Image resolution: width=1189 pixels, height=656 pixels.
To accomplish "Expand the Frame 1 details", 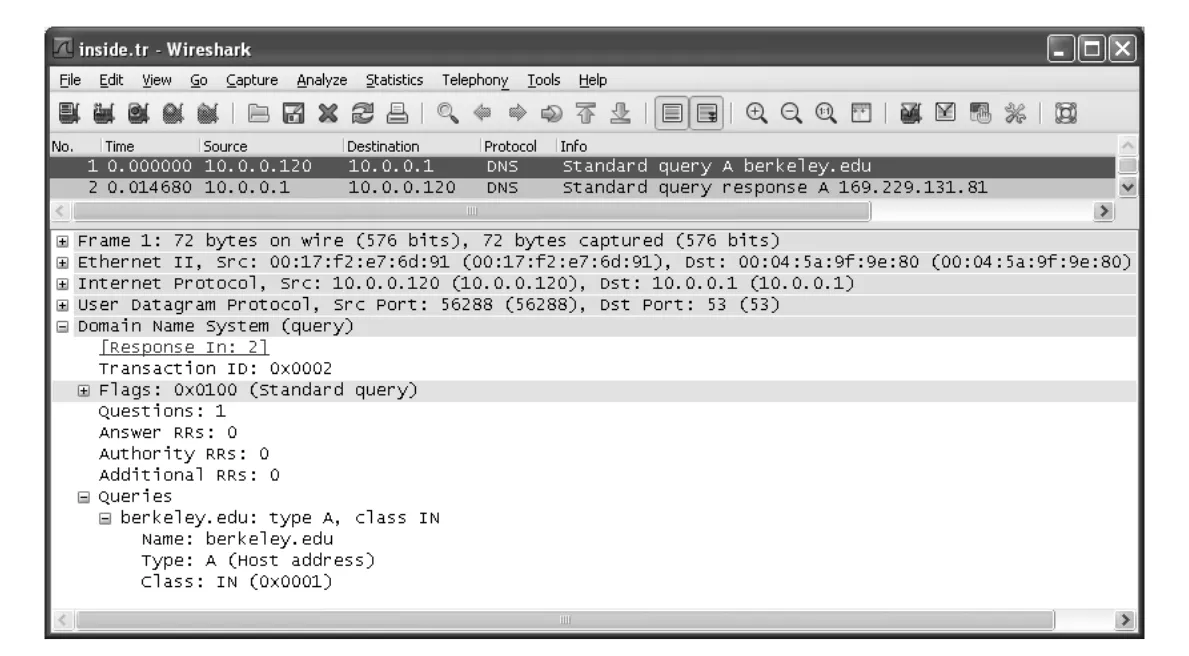I will [62, 241].
